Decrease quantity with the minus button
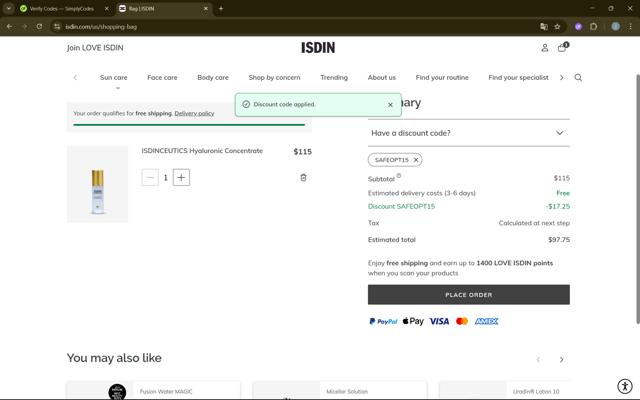The image size is (640, 400). [x=150, y=178]
